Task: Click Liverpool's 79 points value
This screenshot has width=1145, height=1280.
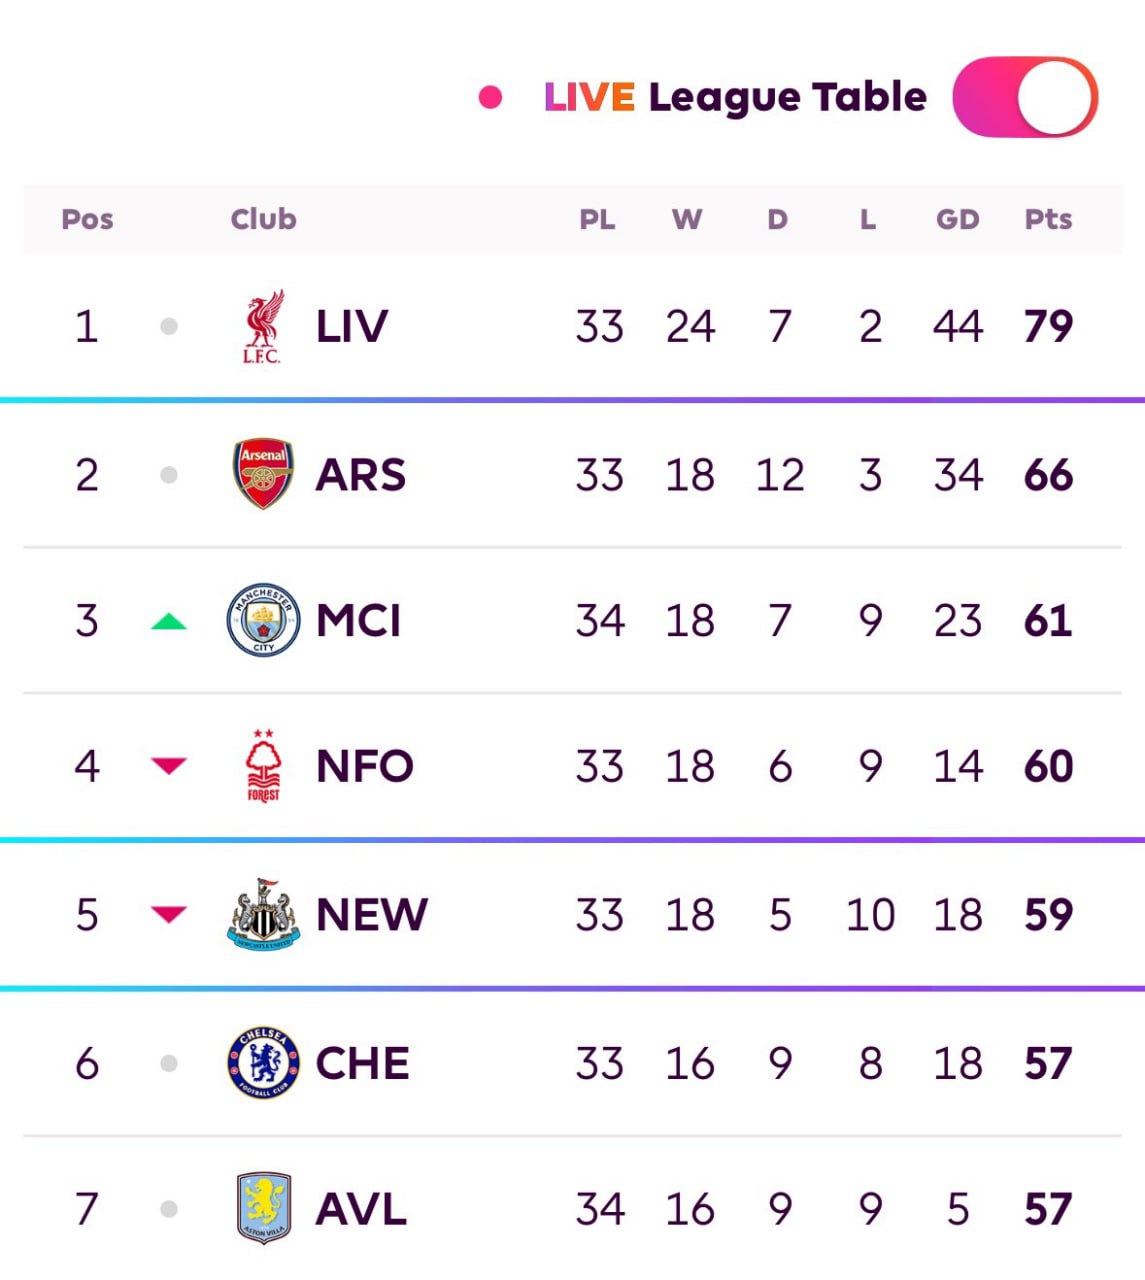Action: click(1048, 326)
